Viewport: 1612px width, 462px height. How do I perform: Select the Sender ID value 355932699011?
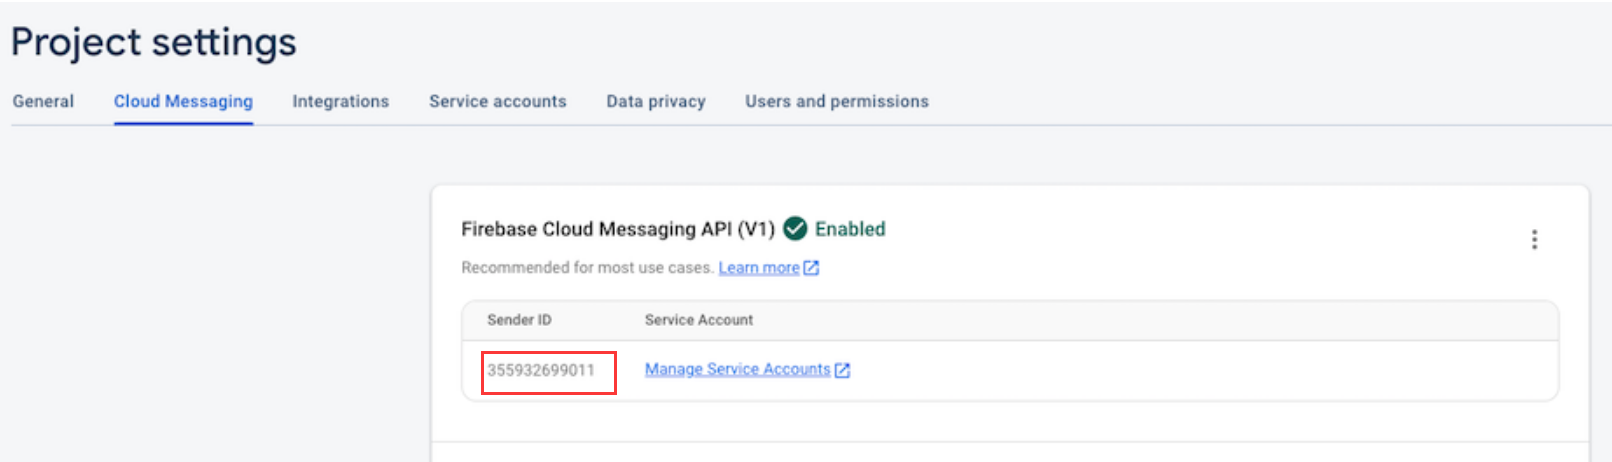541,370
